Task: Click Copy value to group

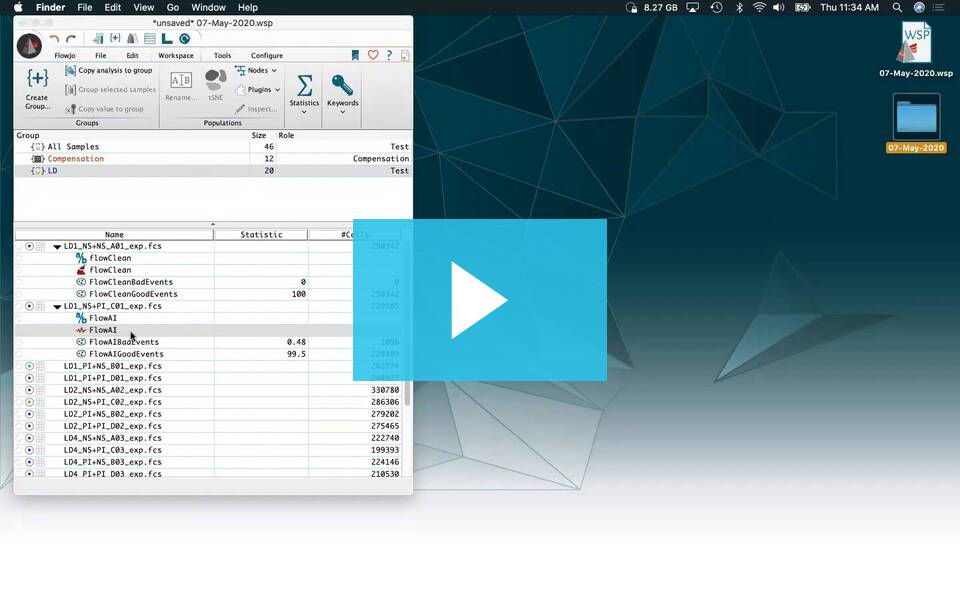Action: click(104, 109)
